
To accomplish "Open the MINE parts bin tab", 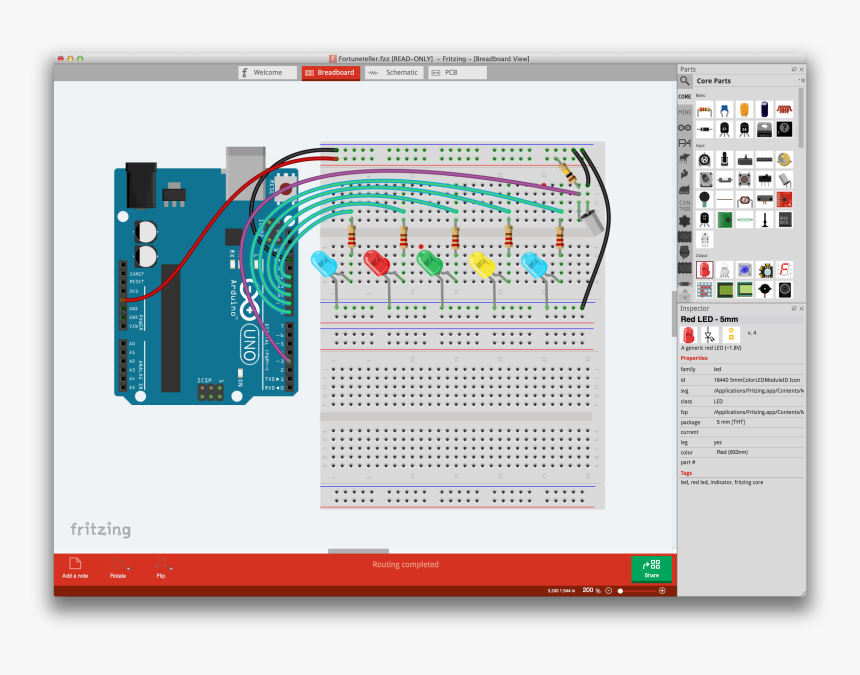I will coord(684,112).
